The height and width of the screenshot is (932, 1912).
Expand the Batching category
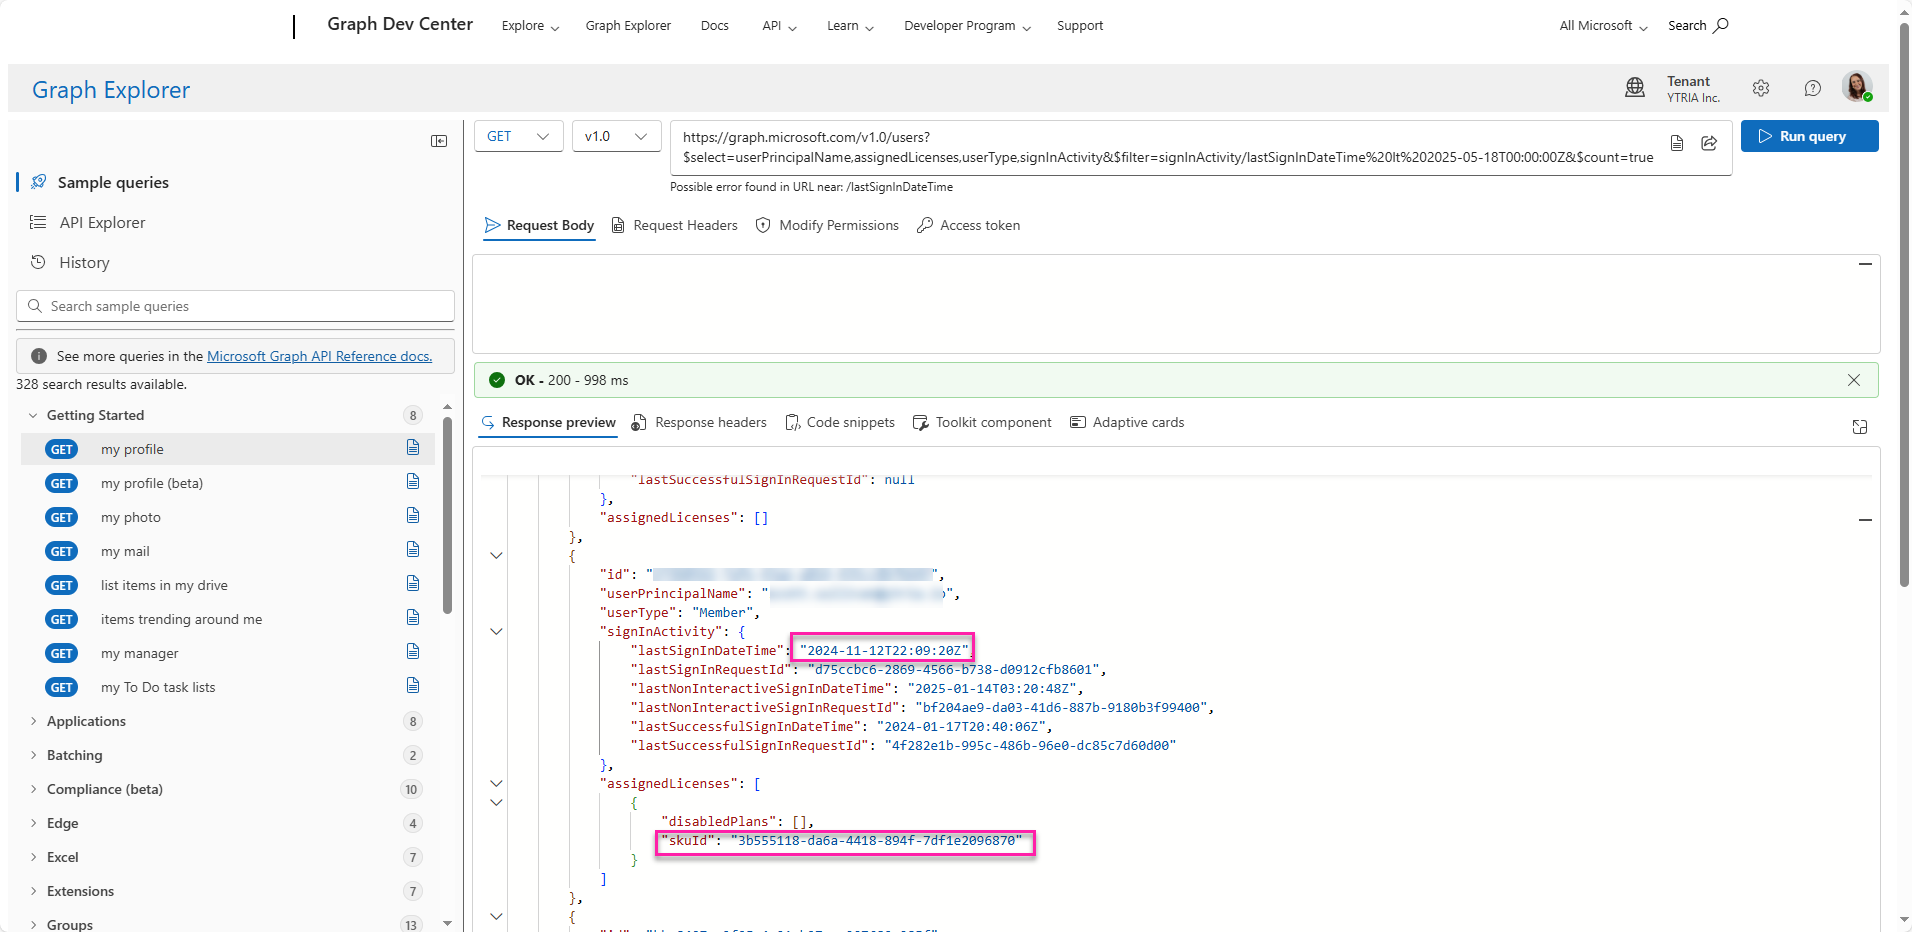pyautogui.click(x=33, y=755)
